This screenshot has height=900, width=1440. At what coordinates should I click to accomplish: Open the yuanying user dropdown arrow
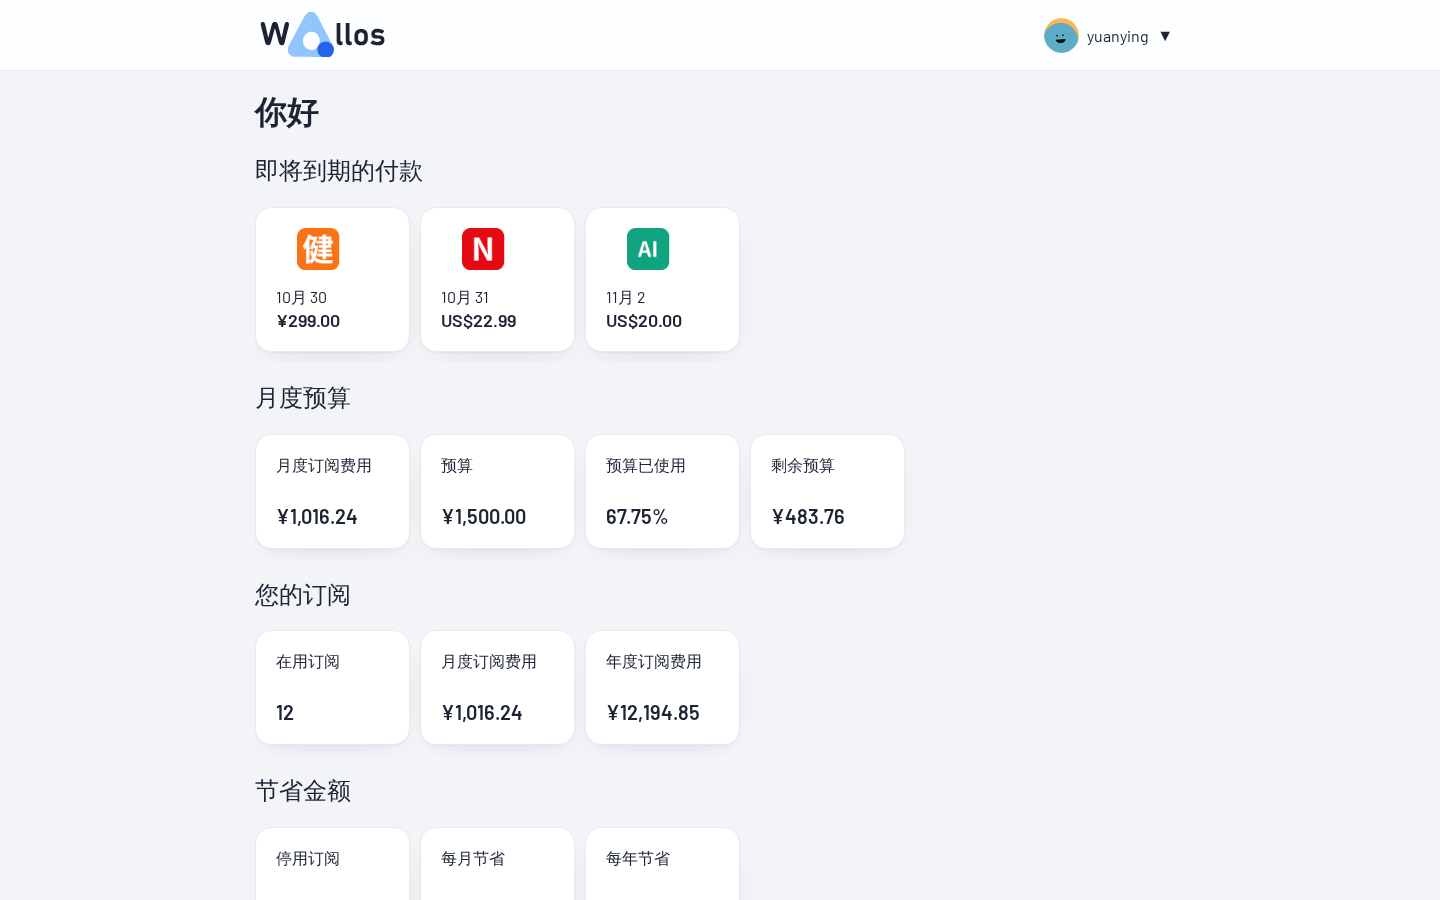click(1165, 36)
